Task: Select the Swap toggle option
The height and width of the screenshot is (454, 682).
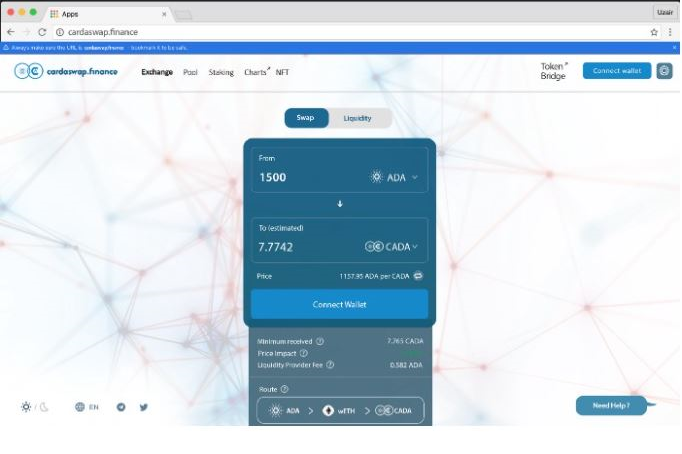Action: 306,118
